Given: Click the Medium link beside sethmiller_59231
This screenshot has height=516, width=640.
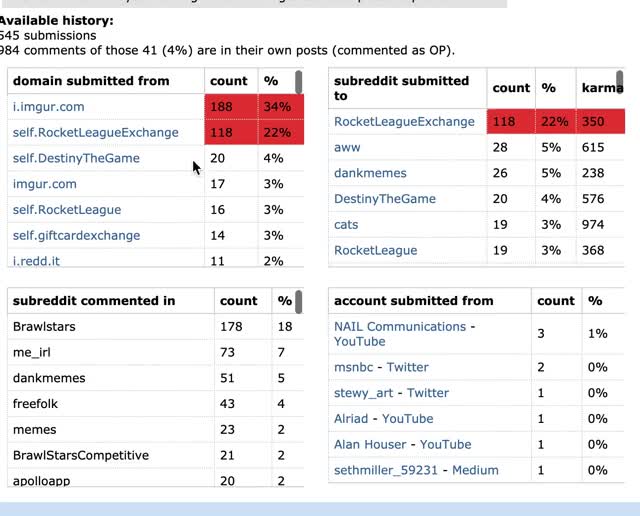Looking at the screenshot, I should tap(475, 470).
